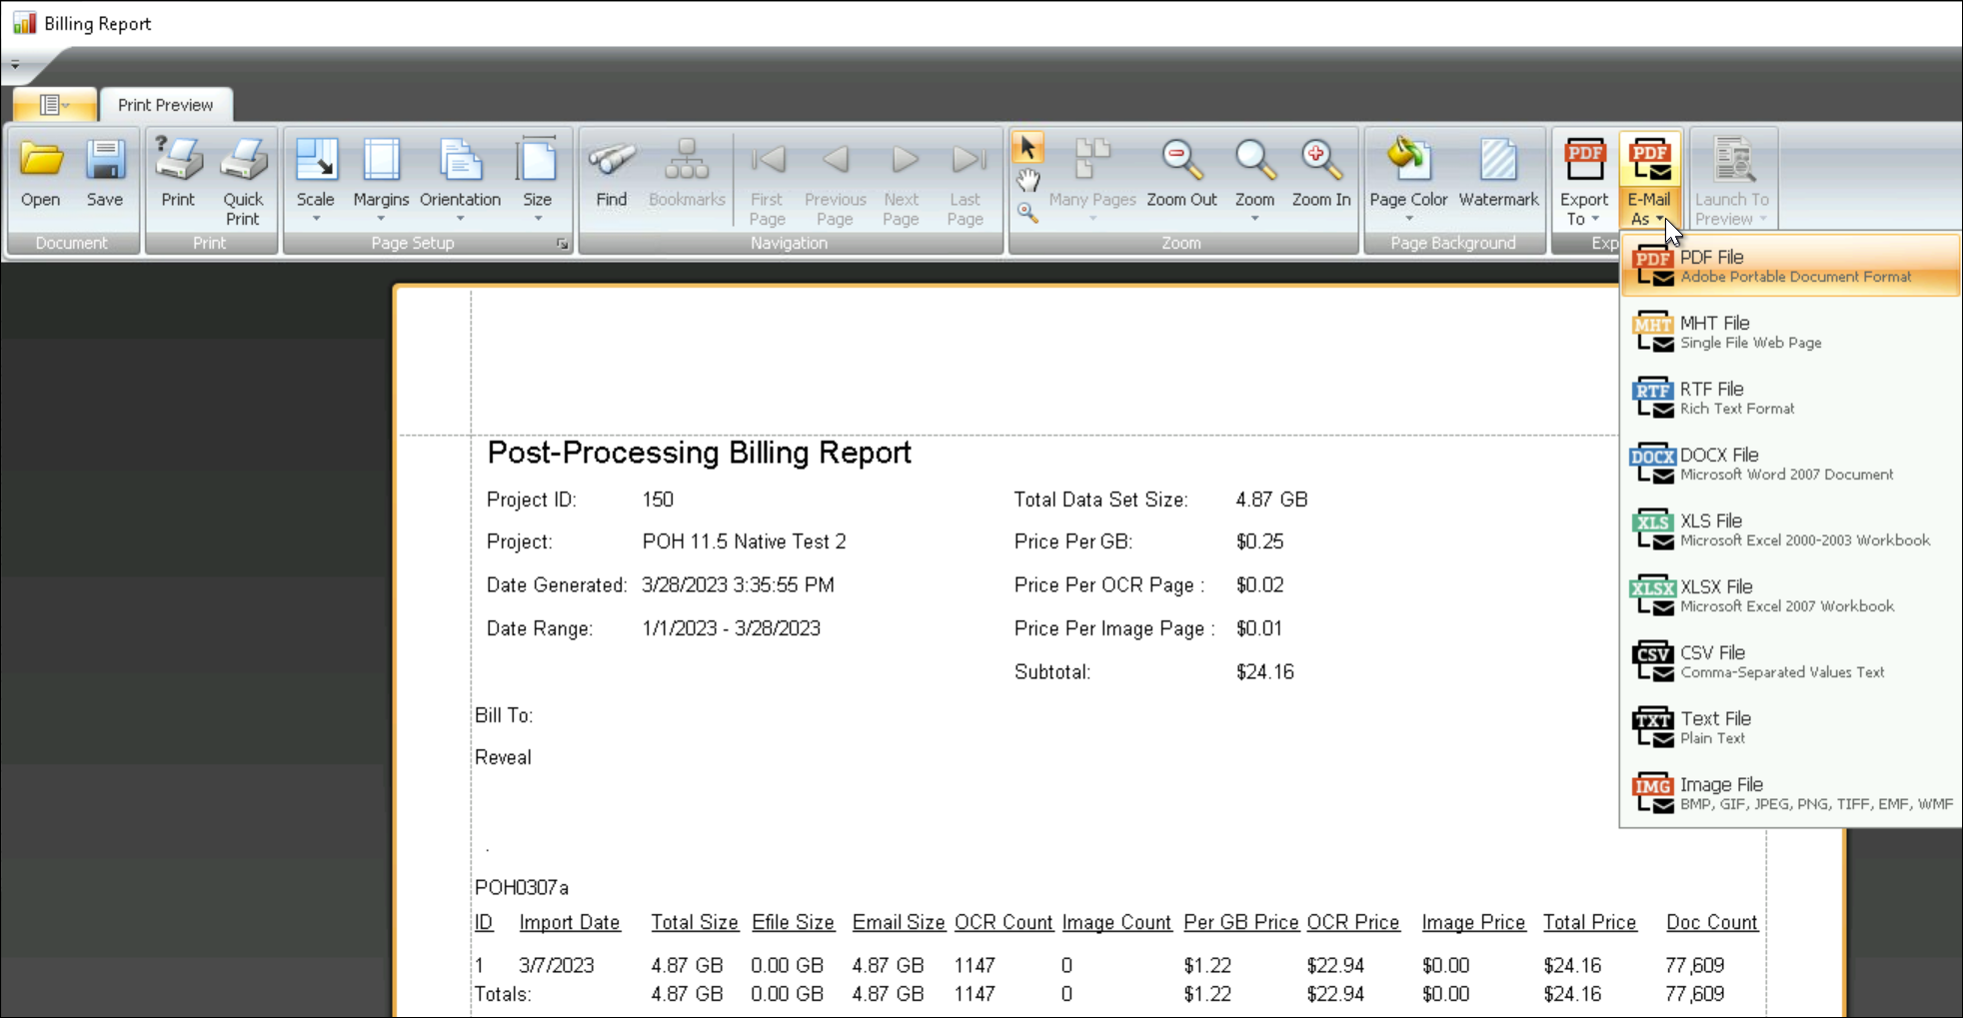
Task: Click the application menu button
Action: (x=54, y=105)
